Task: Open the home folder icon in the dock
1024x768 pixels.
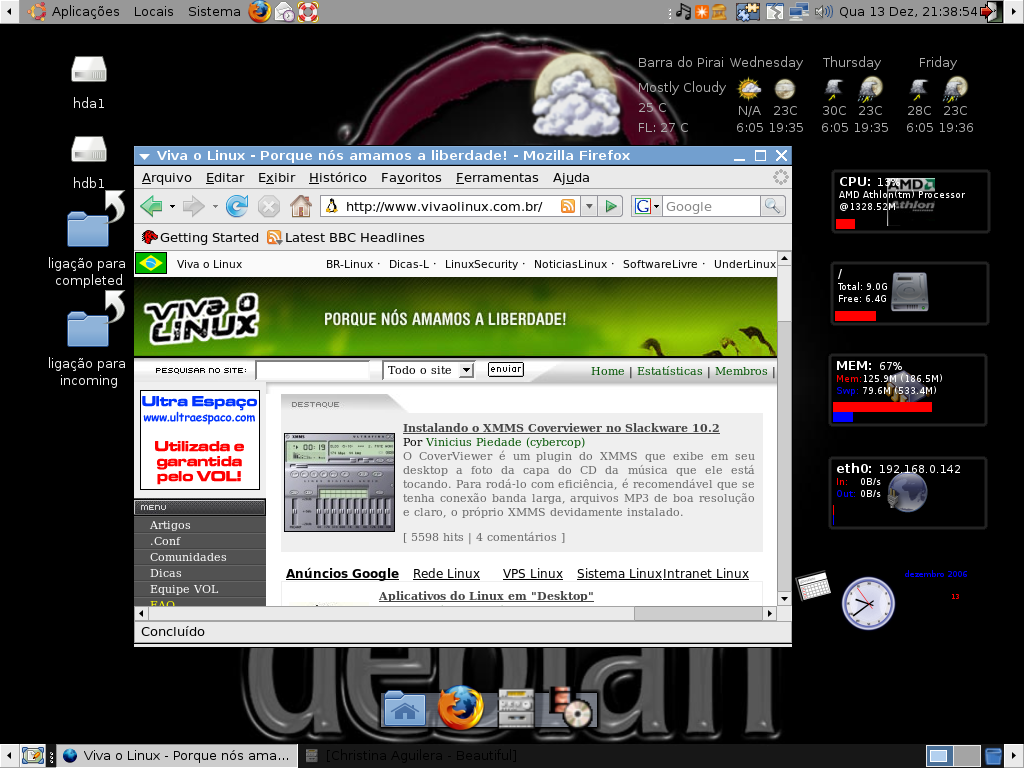Action: (404, 709)
